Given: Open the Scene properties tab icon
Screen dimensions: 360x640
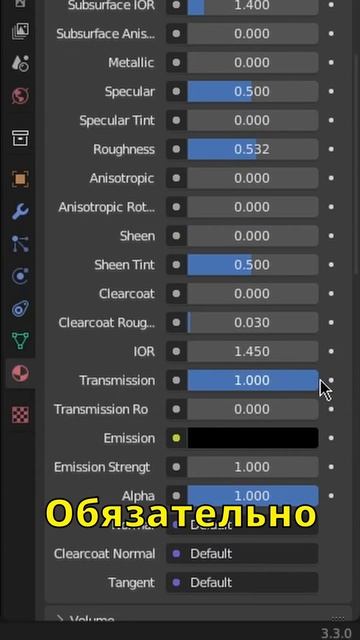Looking at the screenshot, I should [x=20, y=63].
